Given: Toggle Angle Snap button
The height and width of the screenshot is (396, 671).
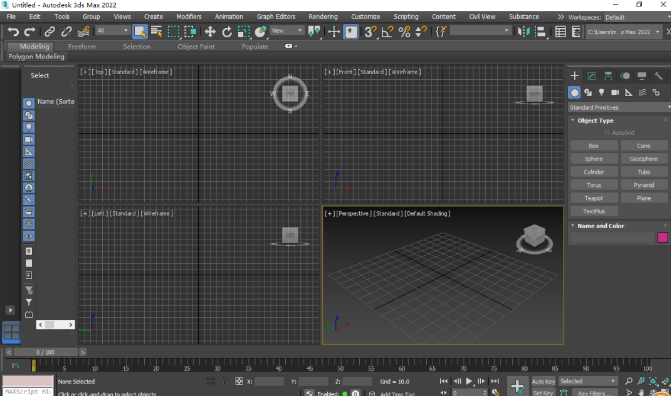Looking at the screenshot, I should [387, 32].
